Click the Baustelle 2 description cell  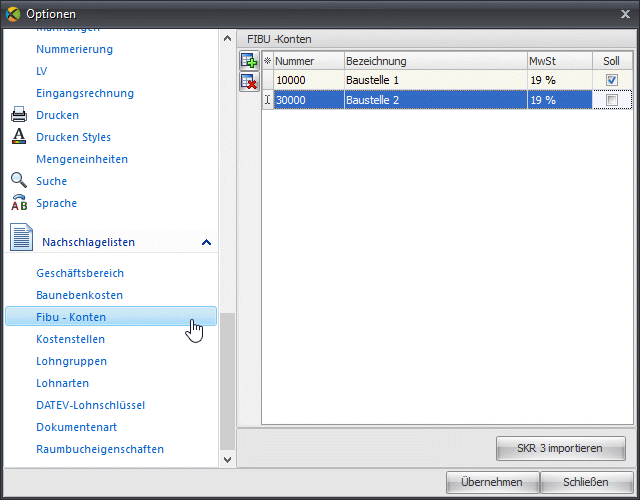pos(436,100)
